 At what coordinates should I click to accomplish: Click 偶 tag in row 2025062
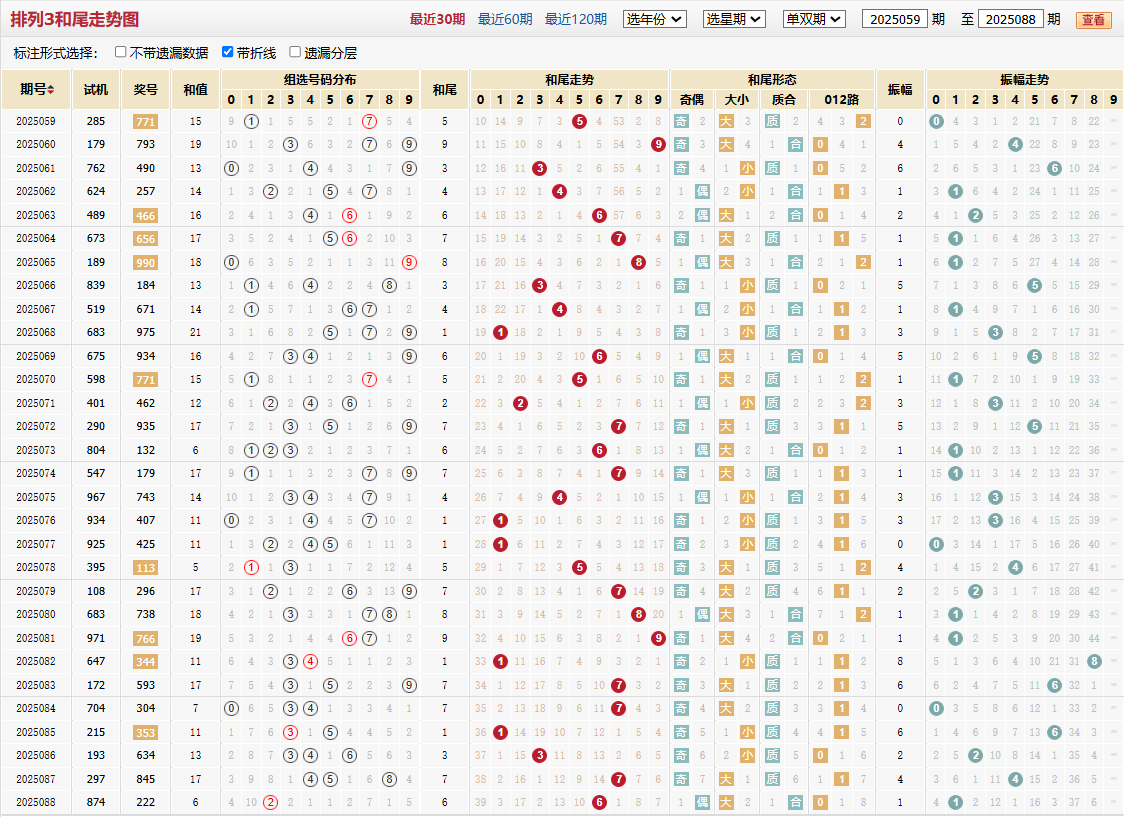pos(702,191)
